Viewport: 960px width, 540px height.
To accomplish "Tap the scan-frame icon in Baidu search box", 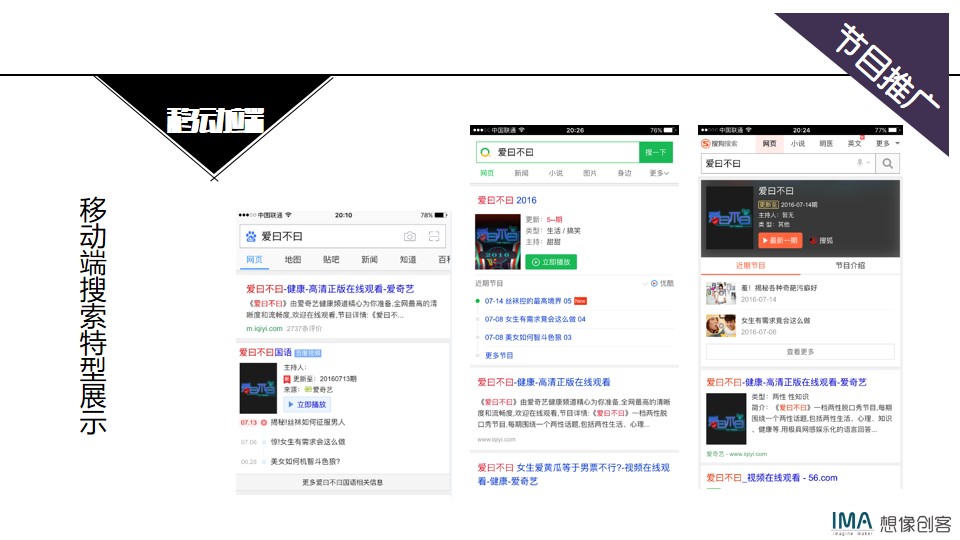I will [434, 236].
